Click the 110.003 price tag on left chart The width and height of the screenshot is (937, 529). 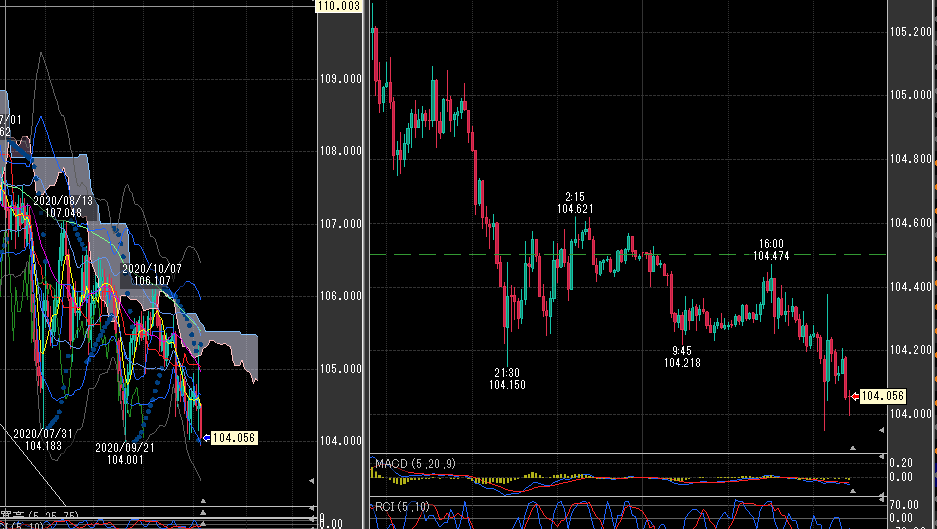click(x=339, y=6)
